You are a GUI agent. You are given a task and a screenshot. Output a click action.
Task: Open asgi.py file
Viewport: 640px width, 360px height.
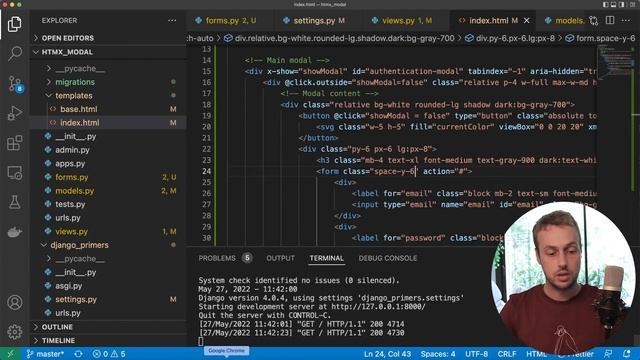[x=109, y=286]
